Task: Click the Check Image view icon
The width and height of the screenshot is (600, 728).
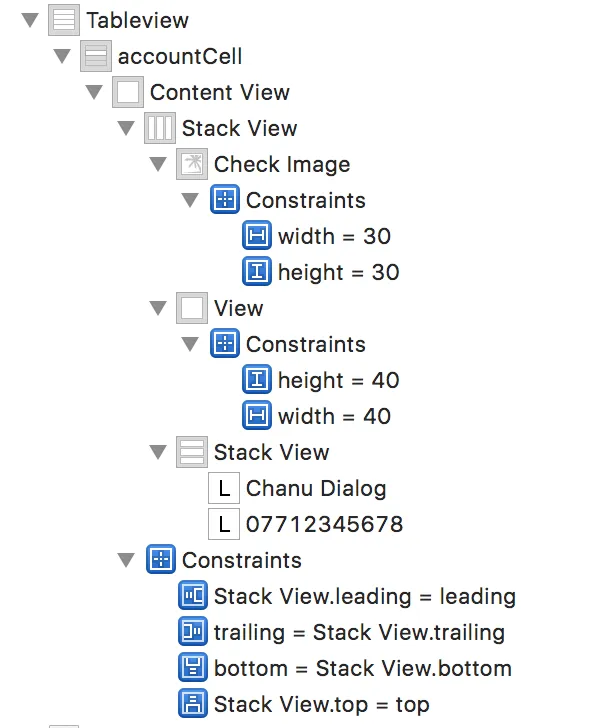Action: pyautogui.click(x=191, y=164)
